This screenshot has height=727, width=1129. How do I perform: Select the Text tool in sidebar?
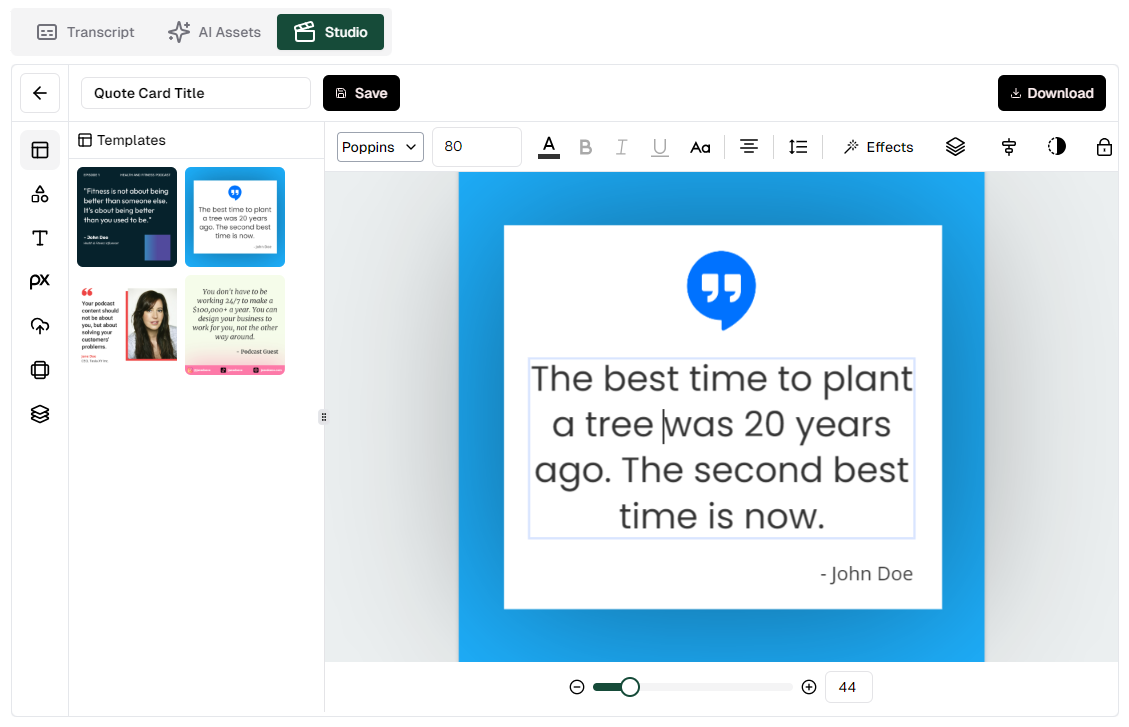click(x=40, y=238)
